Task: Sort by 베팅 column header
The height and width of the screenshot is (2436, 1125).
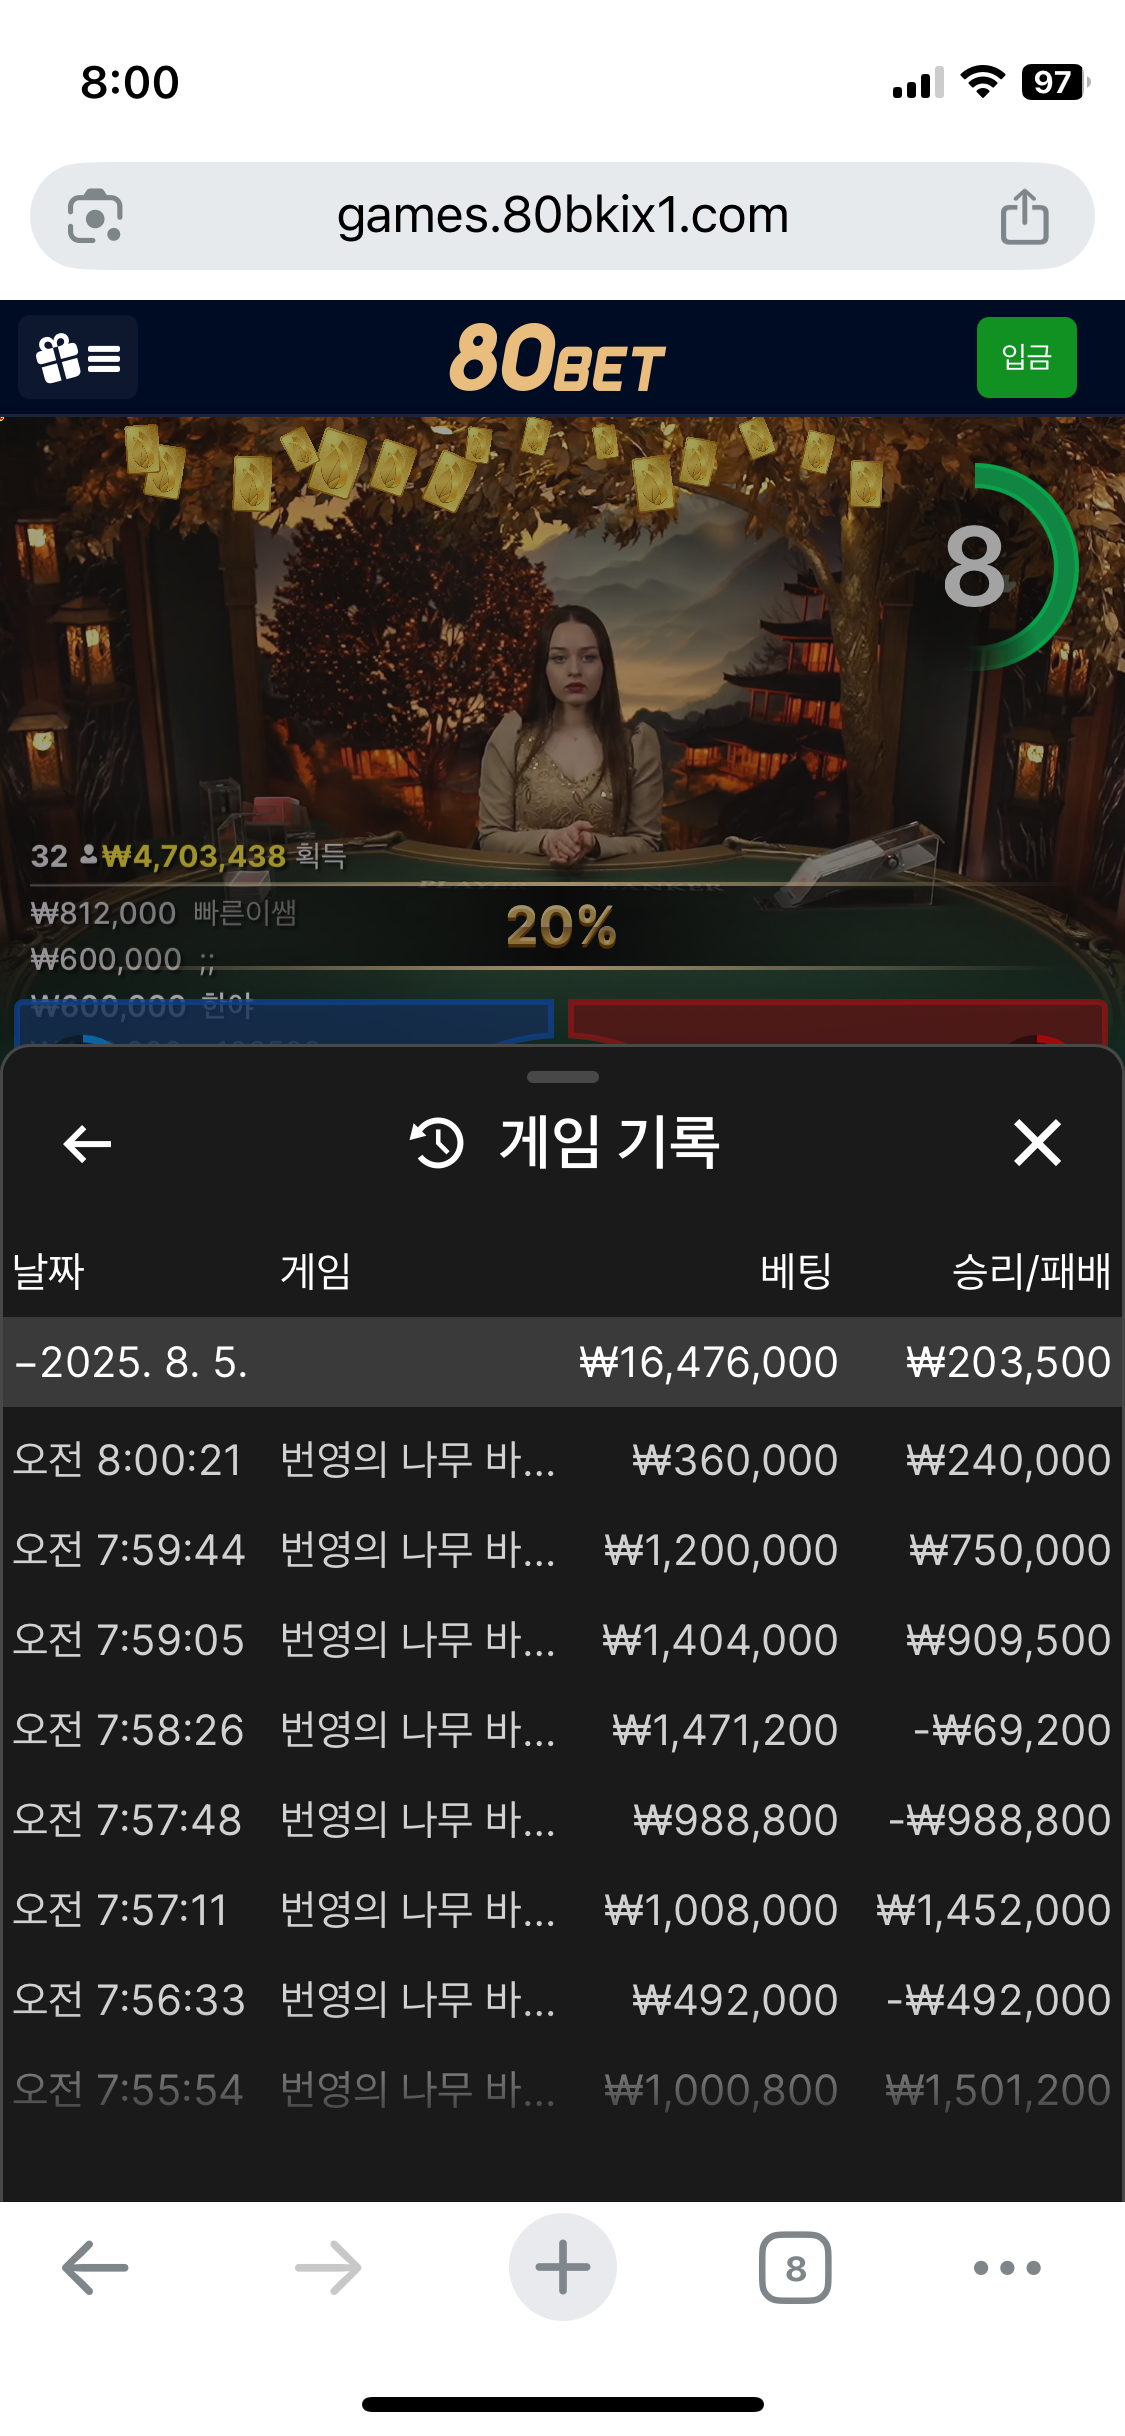Action: (x=796, y=1271)
